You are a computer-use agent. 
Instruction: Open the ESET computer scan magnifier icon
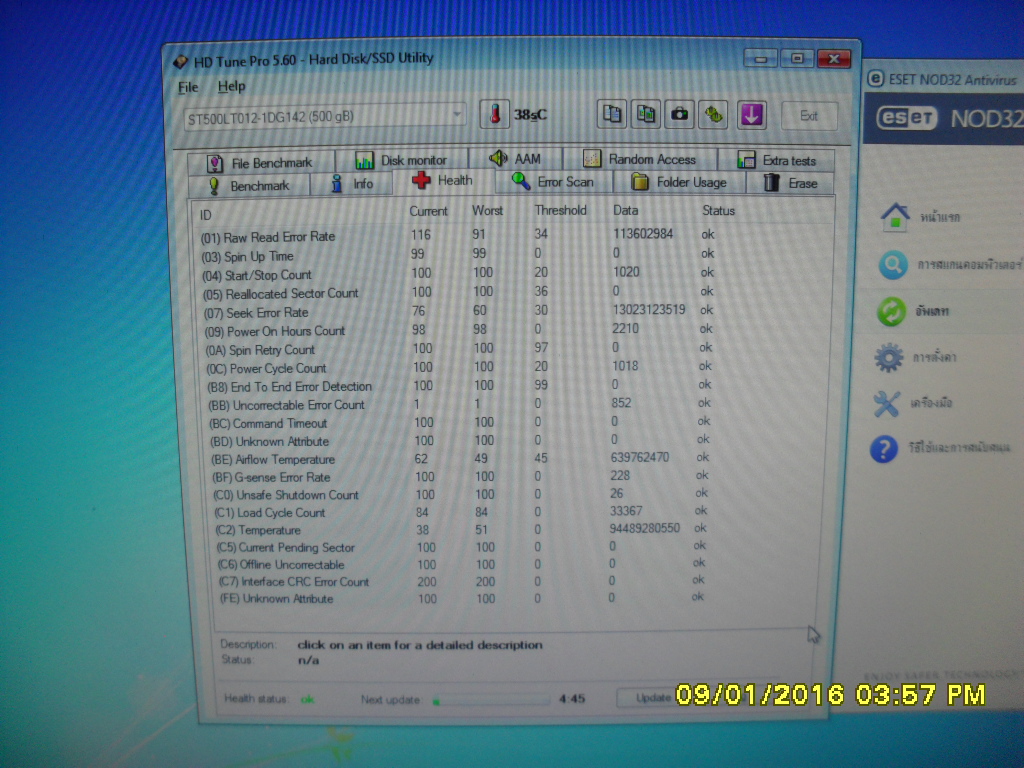[893, 264]
